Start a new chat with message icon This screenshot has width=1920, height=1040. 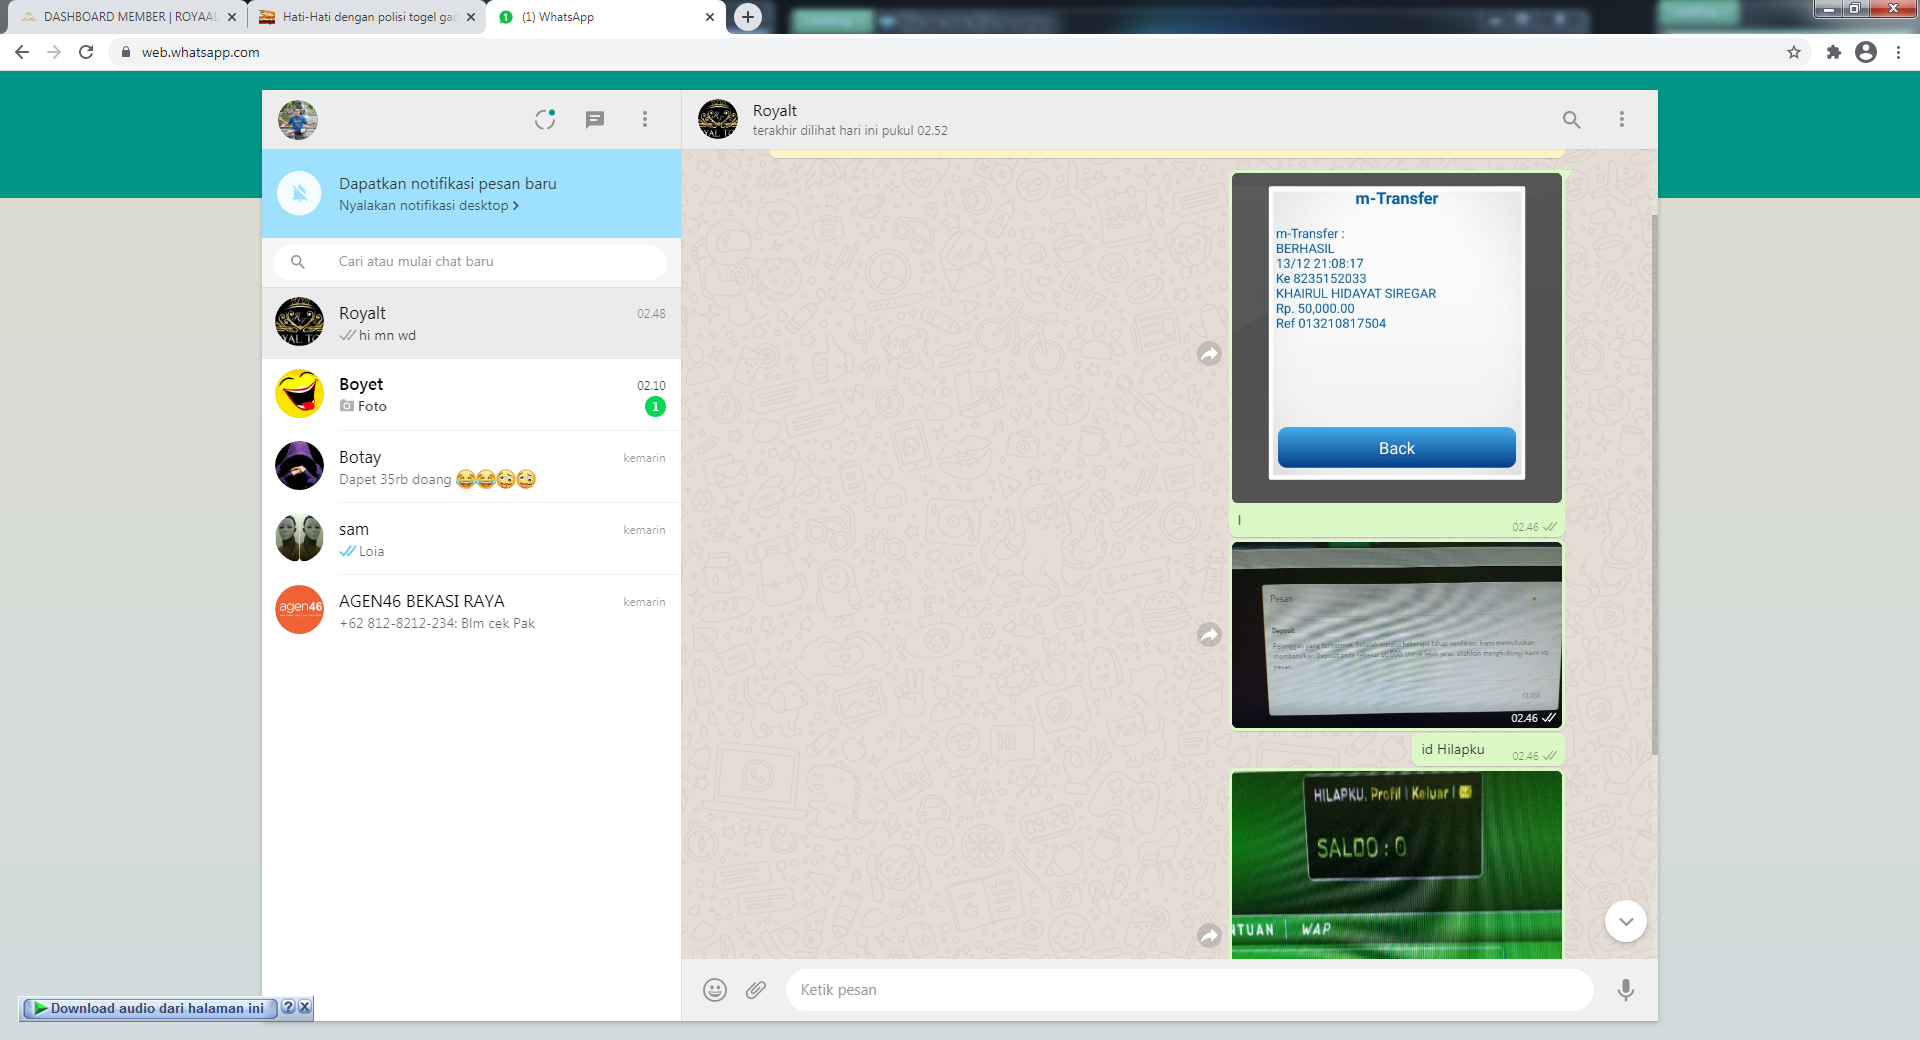click(595, 120)
